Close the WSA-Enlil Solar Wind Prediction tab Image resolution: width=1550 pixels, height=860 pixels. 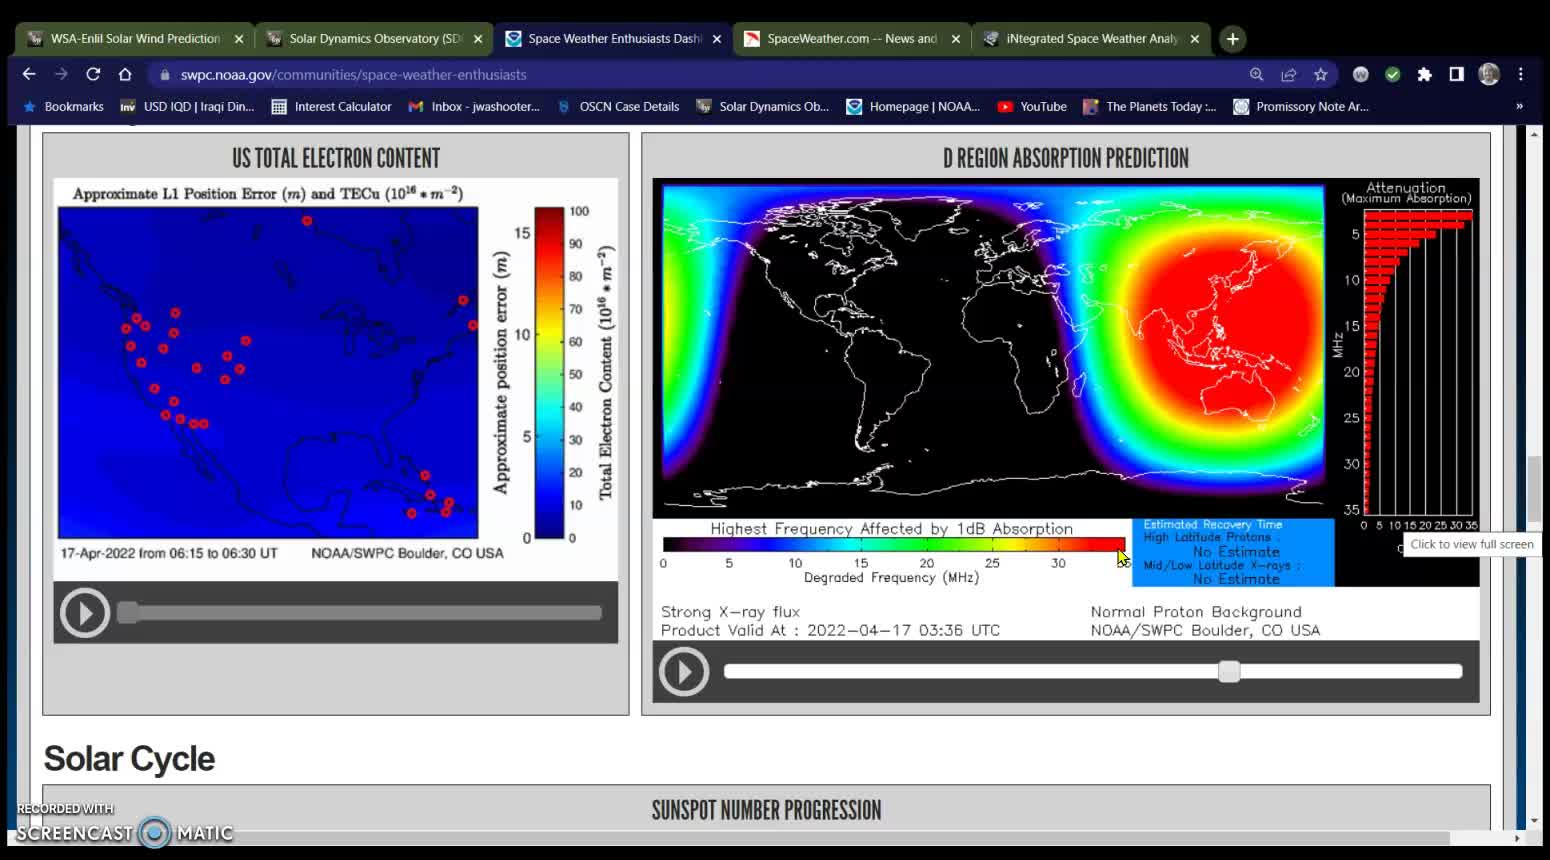pos(239,39)
